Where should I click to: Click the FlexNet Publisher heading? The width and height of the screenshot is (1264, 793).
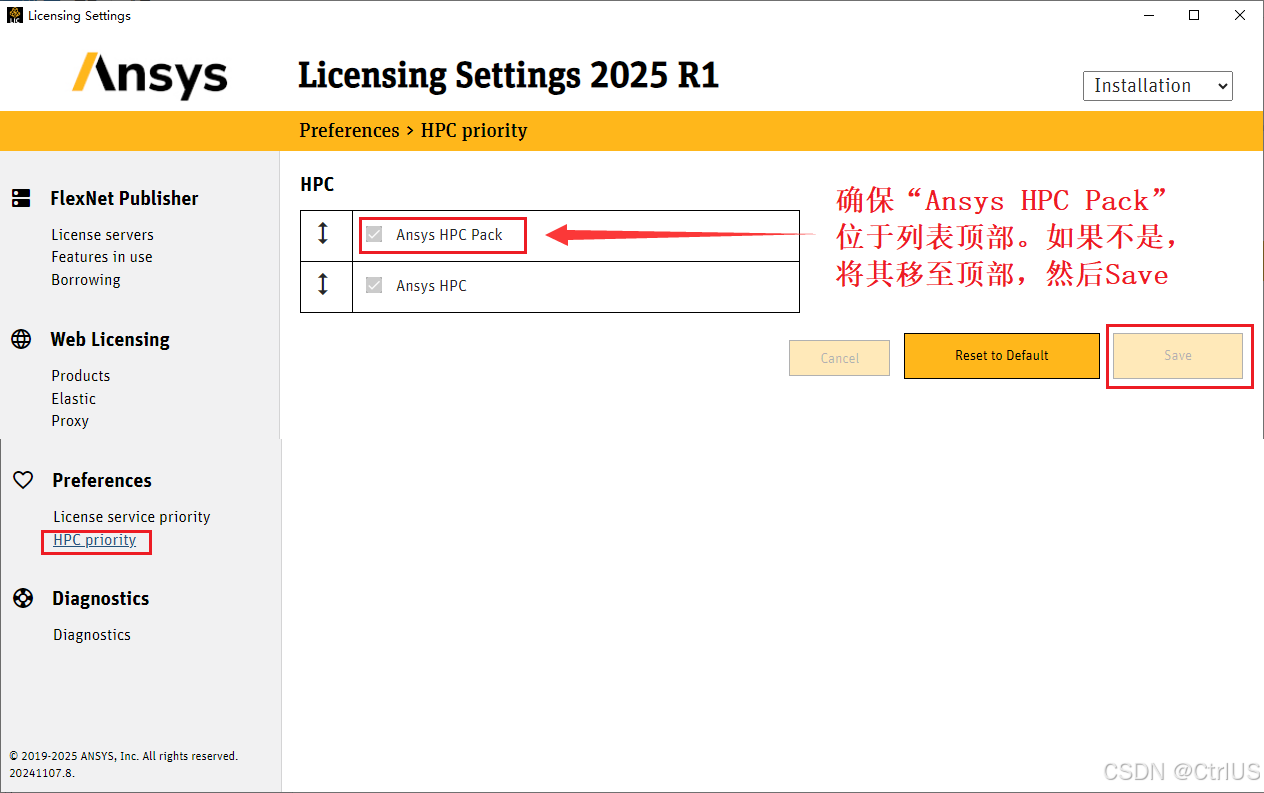coord(125,198)
